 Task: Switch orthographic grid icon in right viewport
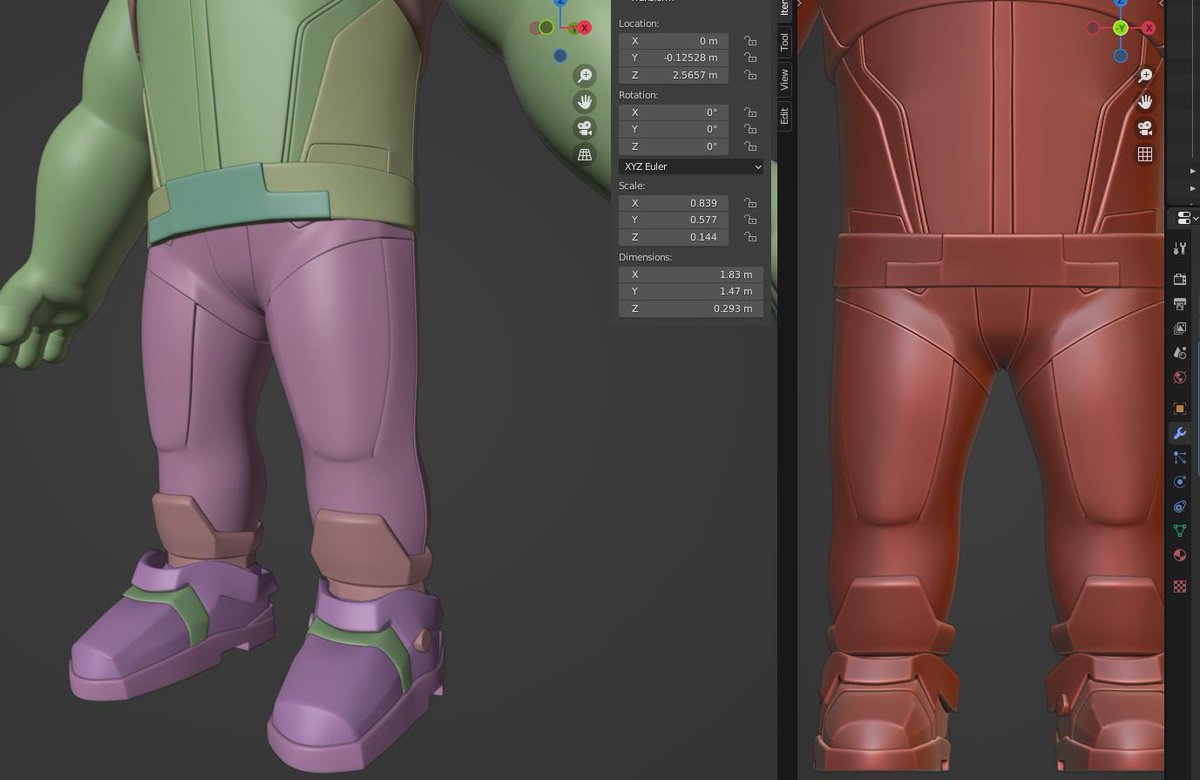click(1145, 154)
